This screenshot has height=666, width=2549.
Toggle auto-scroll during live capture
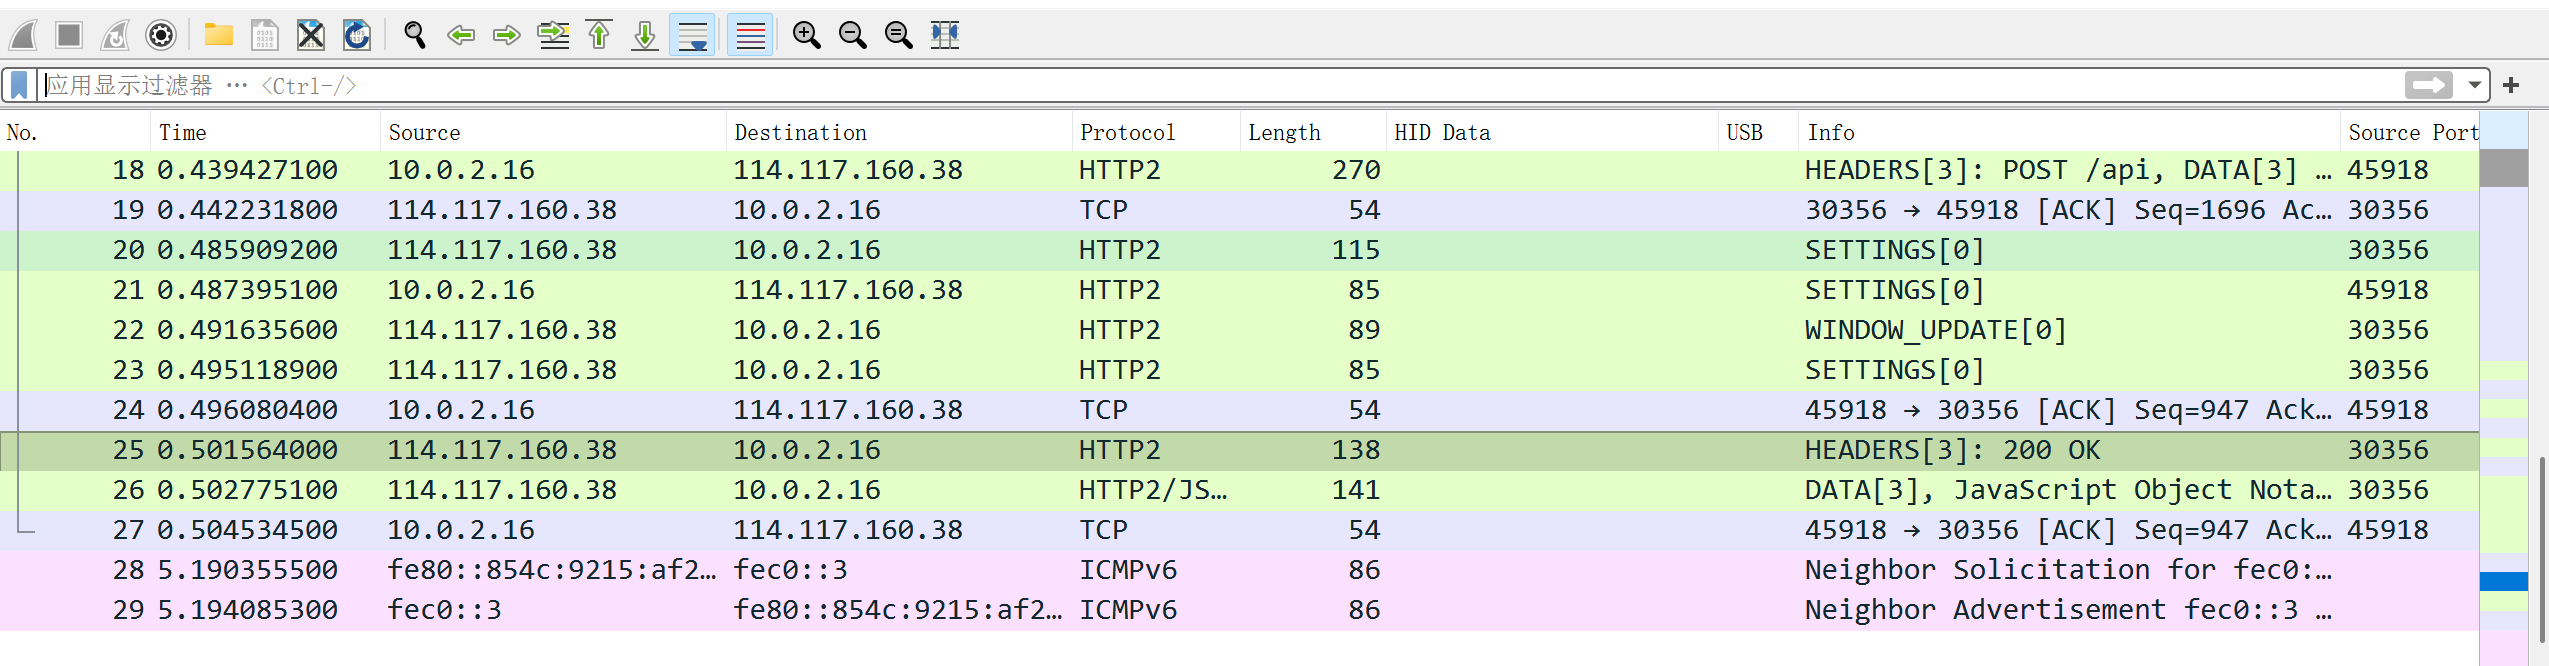[692, 36]
